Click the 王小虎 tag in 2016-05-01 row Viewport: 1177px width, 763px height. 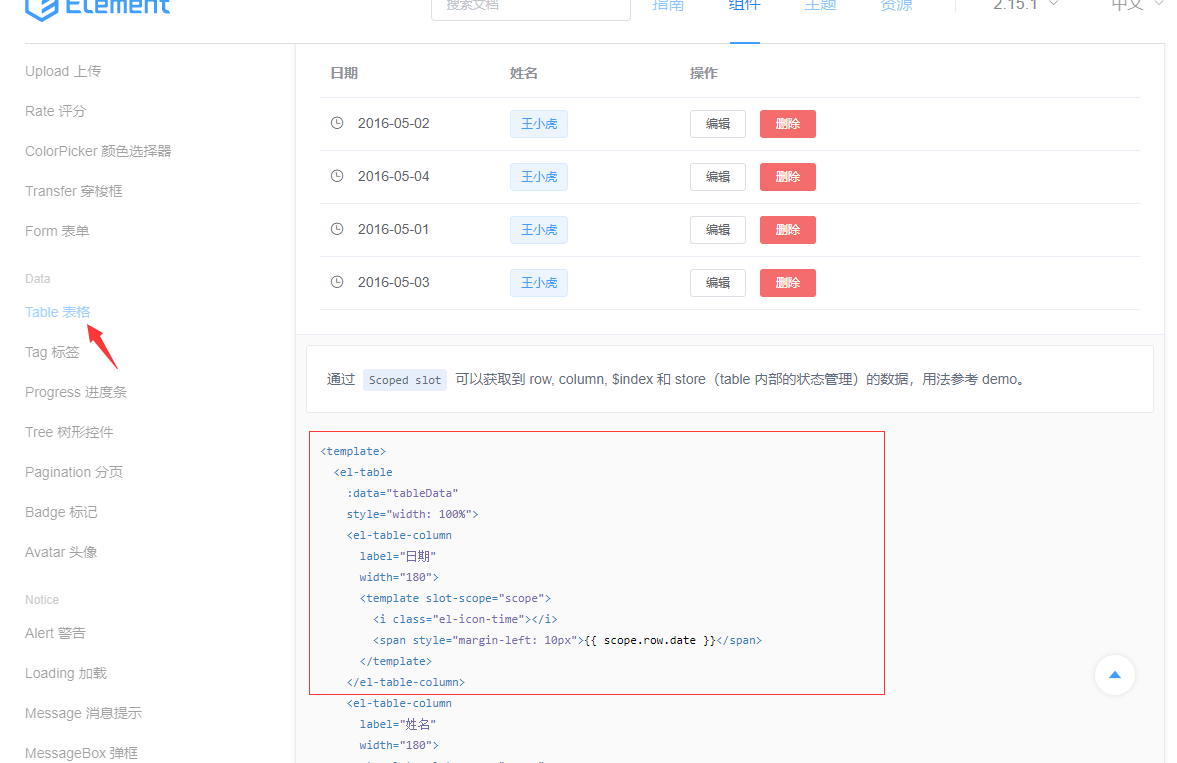[539, 230]
